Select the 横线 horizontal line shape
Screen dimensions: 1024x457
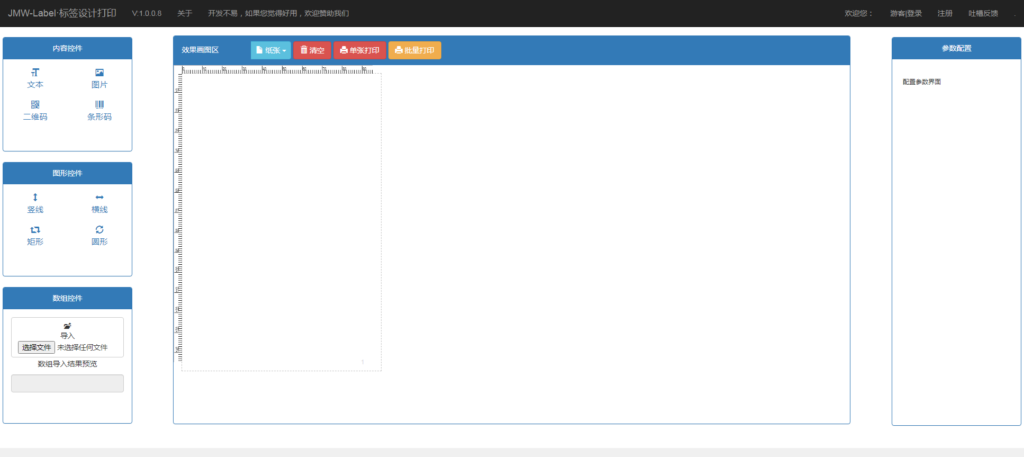pos(99,203)
